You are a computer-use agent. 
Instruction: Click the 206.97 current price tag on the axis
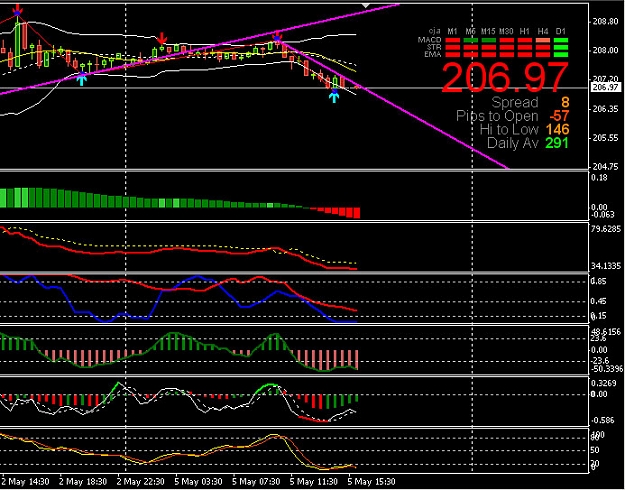point(605,87)
